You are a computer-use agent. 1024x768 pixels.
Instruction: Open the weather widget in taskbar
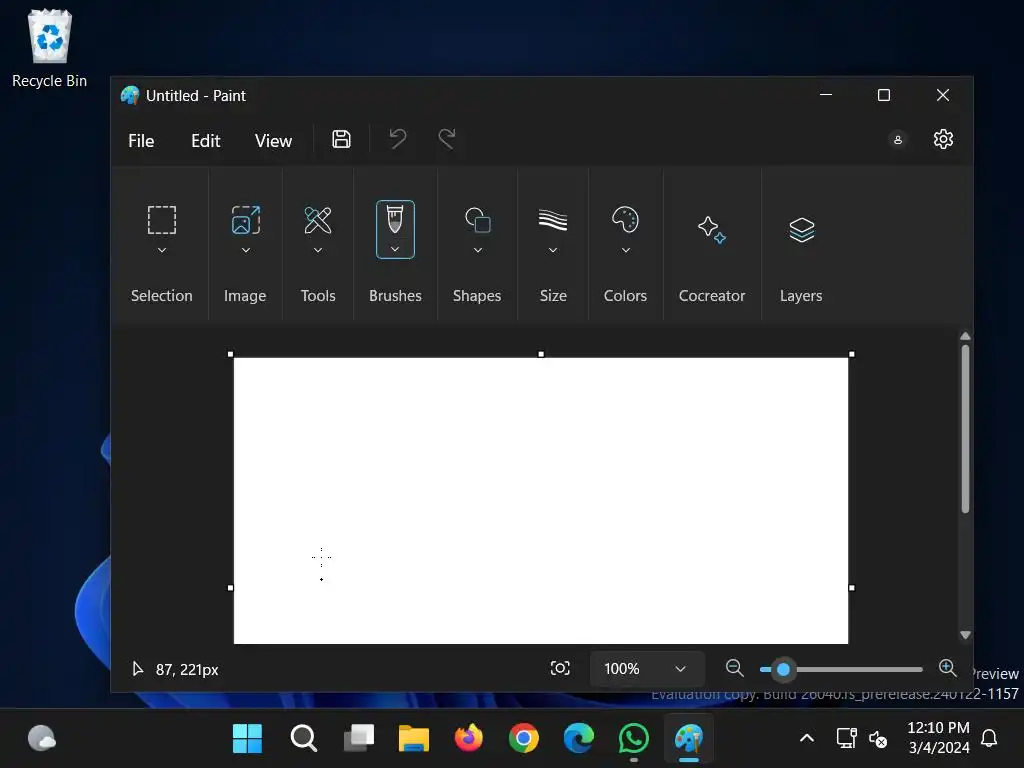point(42,739)
